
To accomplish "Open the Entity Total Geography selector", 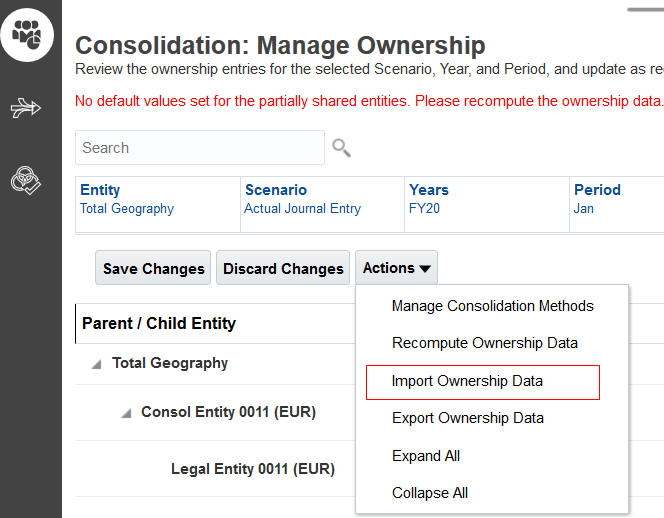I will pos(127,209).
